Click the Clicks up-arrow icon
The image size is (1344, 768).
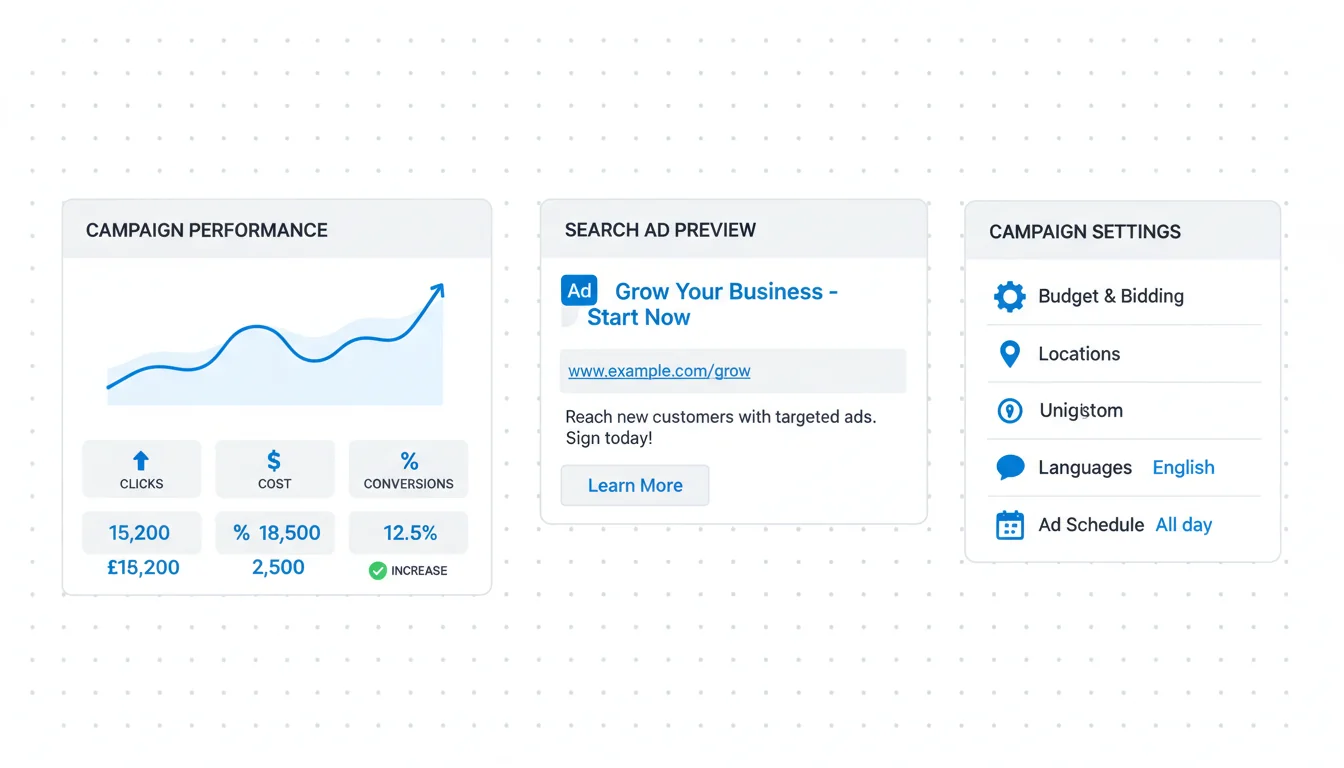(x=141, y=460)
